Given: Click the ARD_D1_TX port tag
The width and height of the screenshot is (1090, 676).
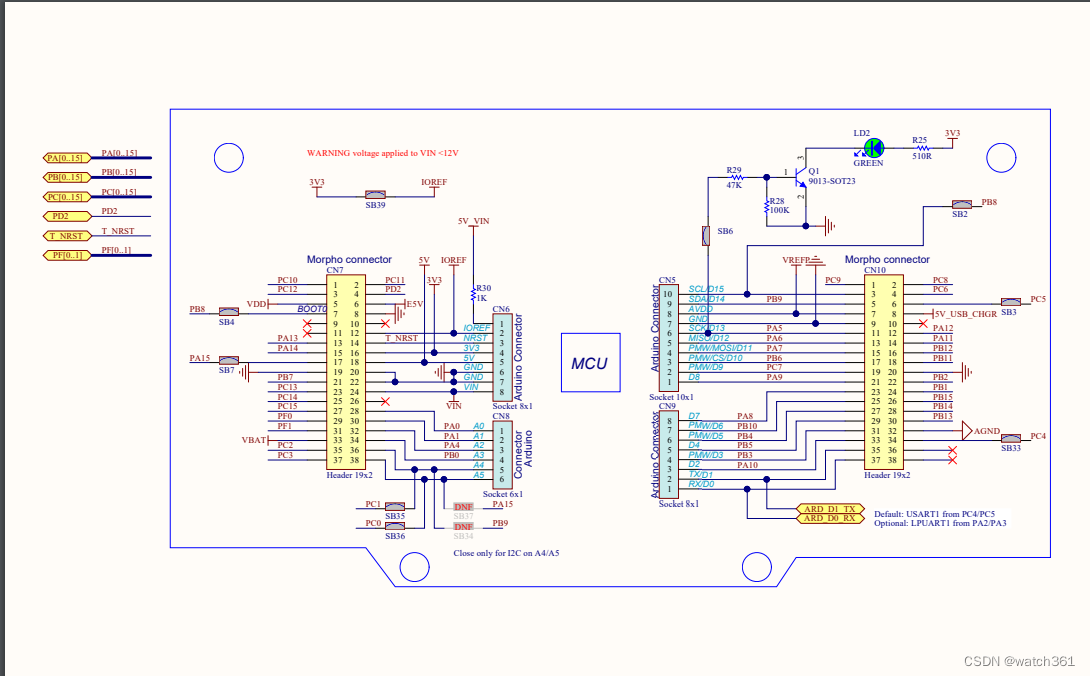Looking at the screenshot, I should (829, 509).
